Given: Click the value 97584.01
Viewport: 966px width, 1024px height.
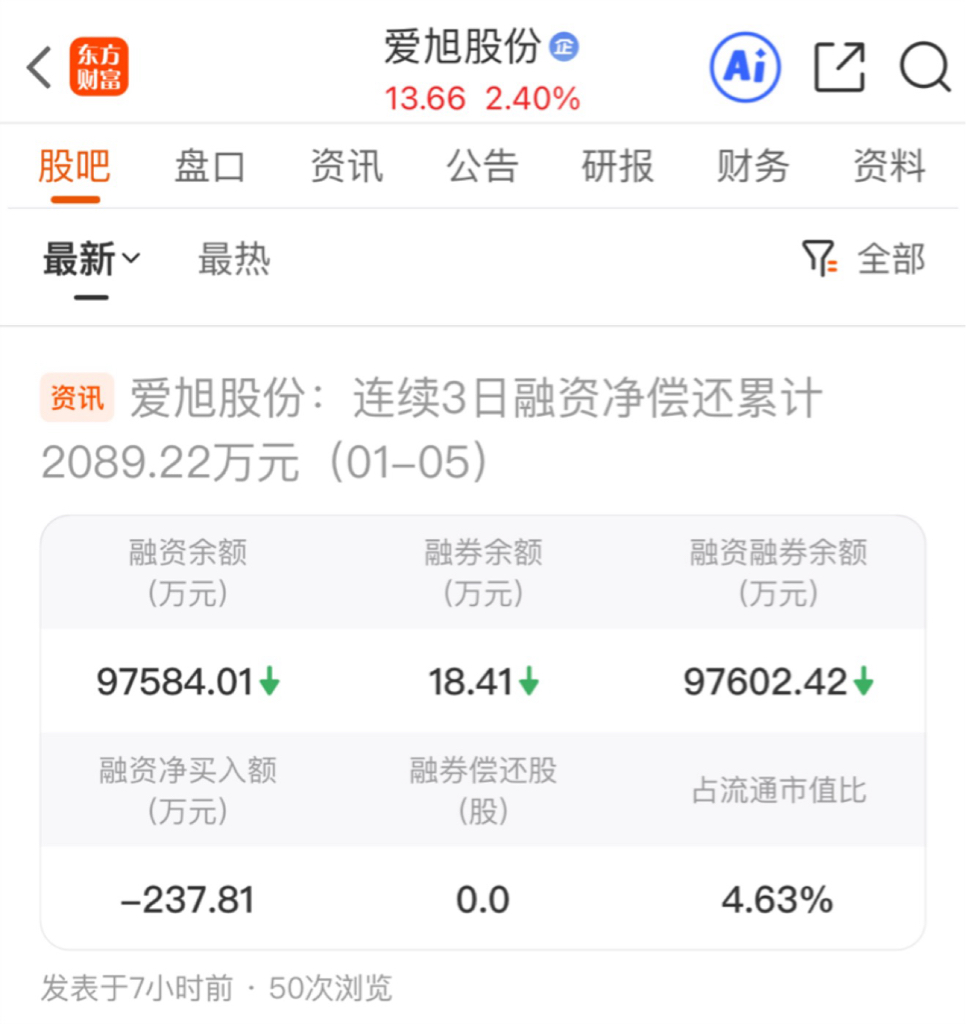Looking at the screenshot, I should [175, 682].
